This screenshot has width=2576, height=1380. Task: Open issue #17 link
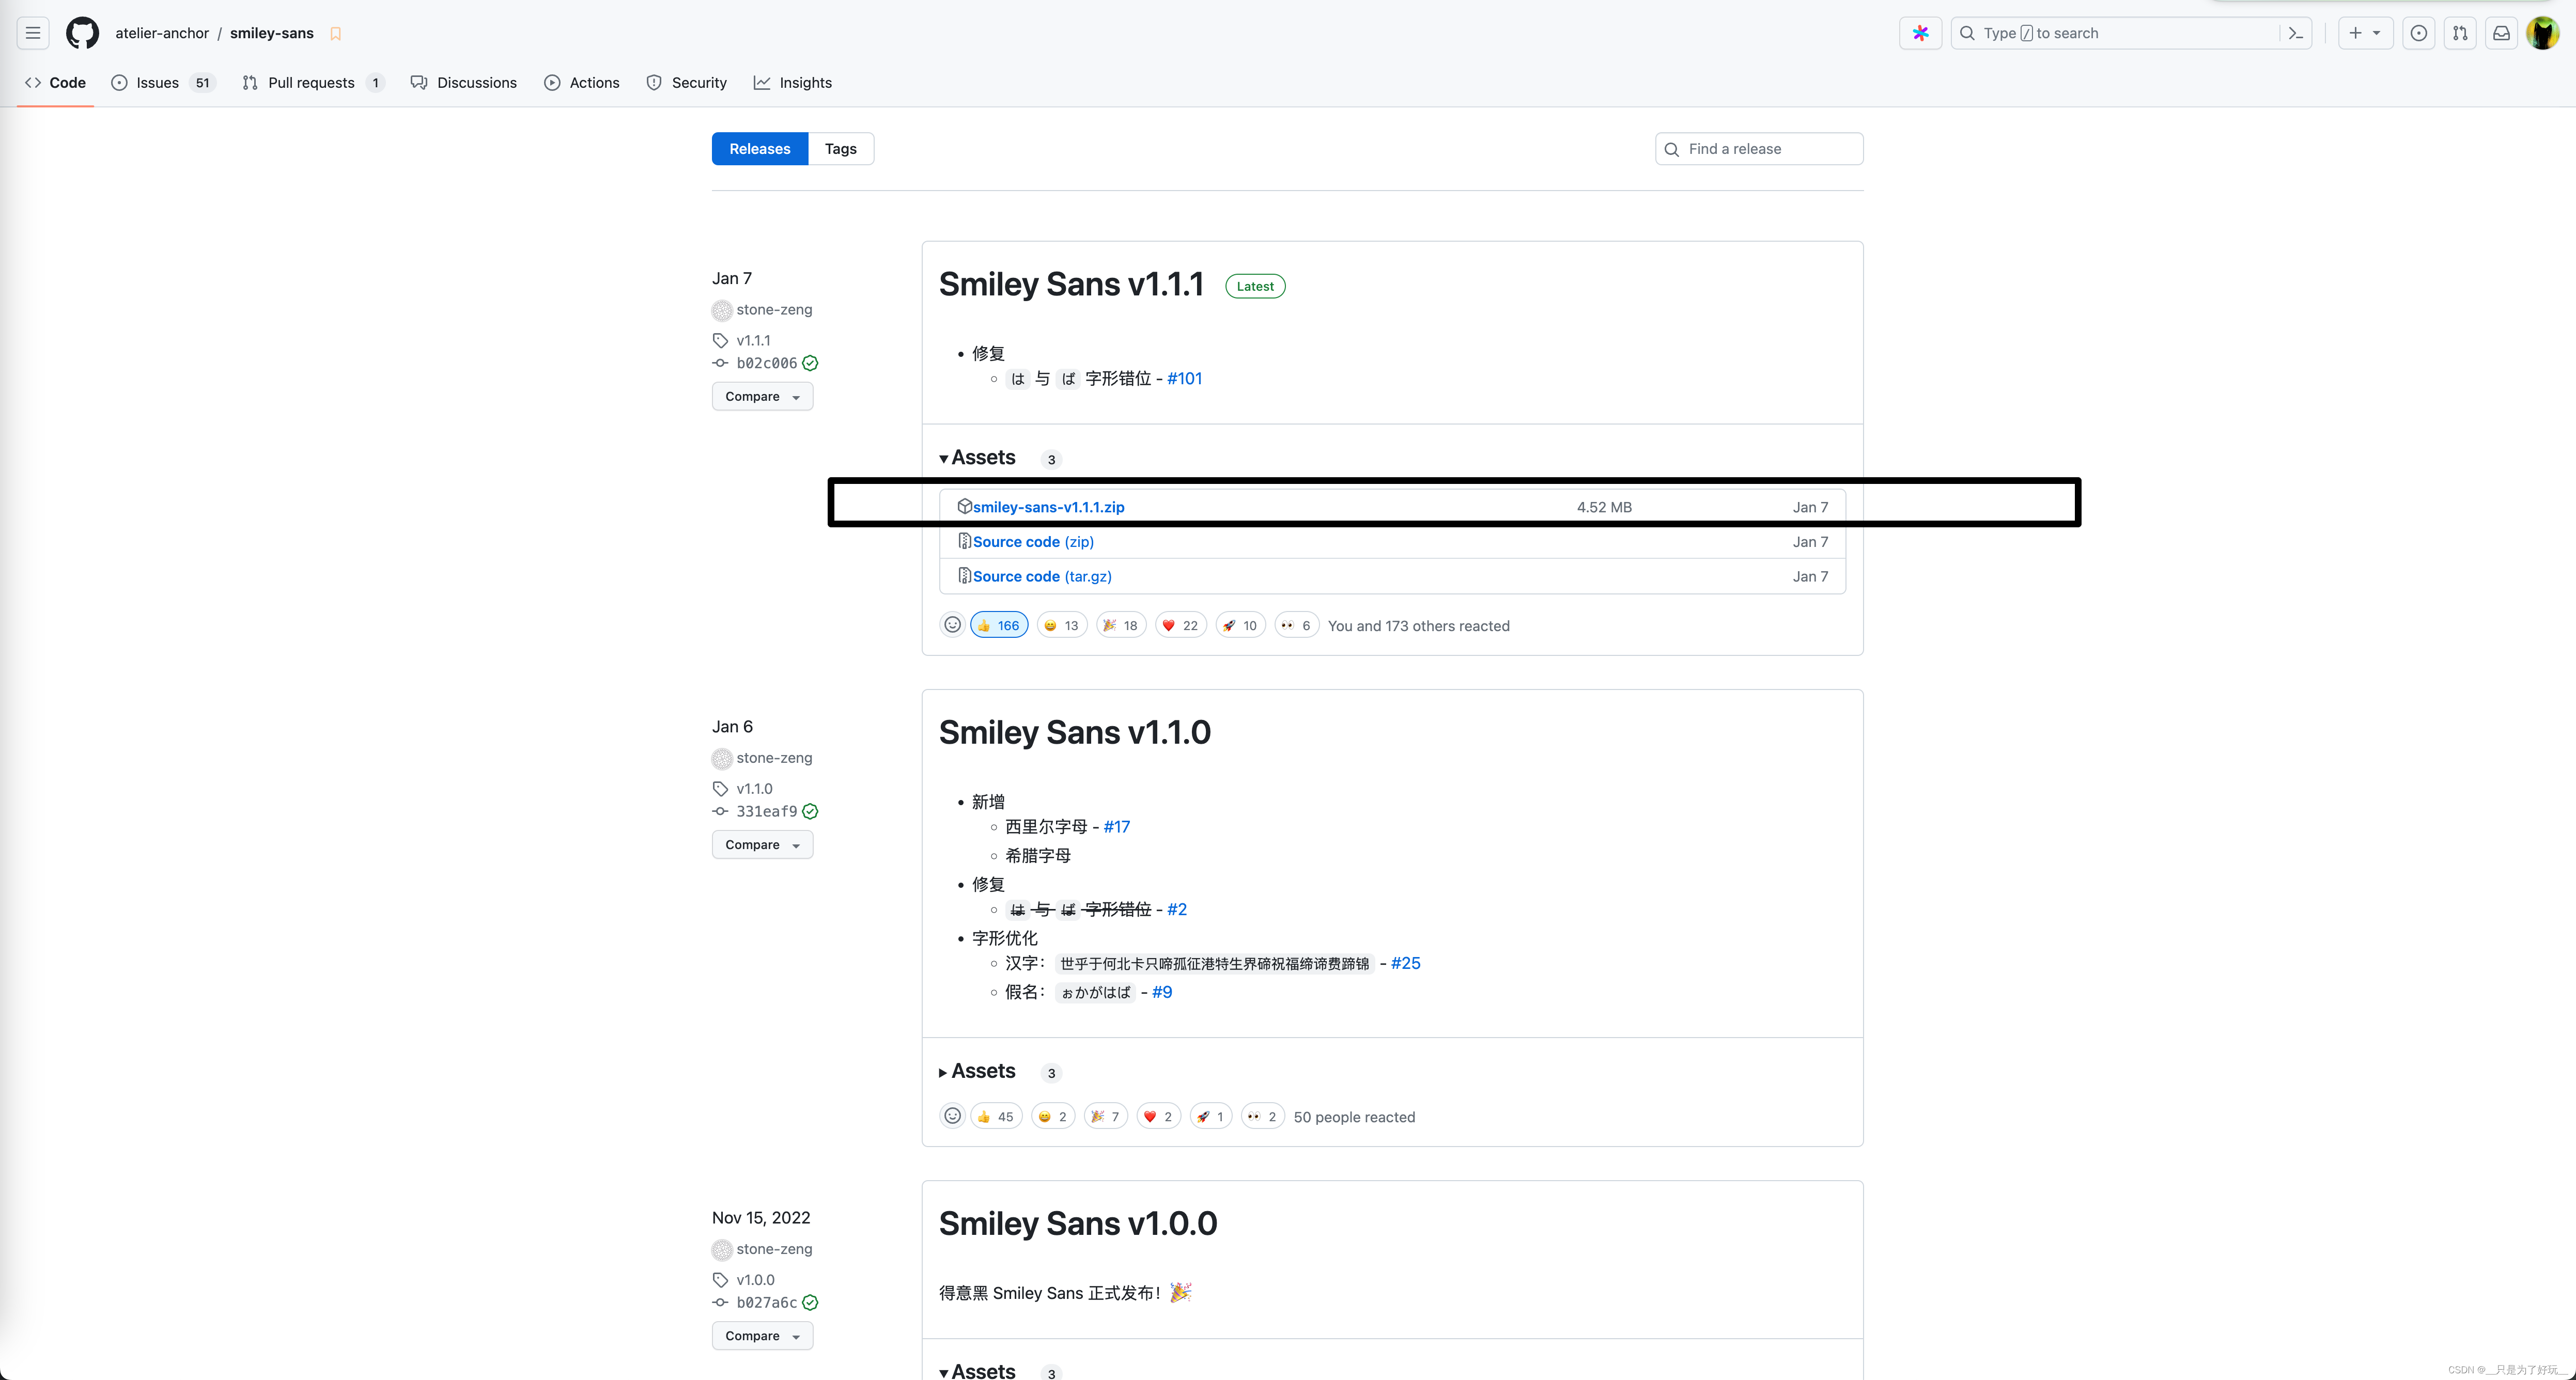1116,826
